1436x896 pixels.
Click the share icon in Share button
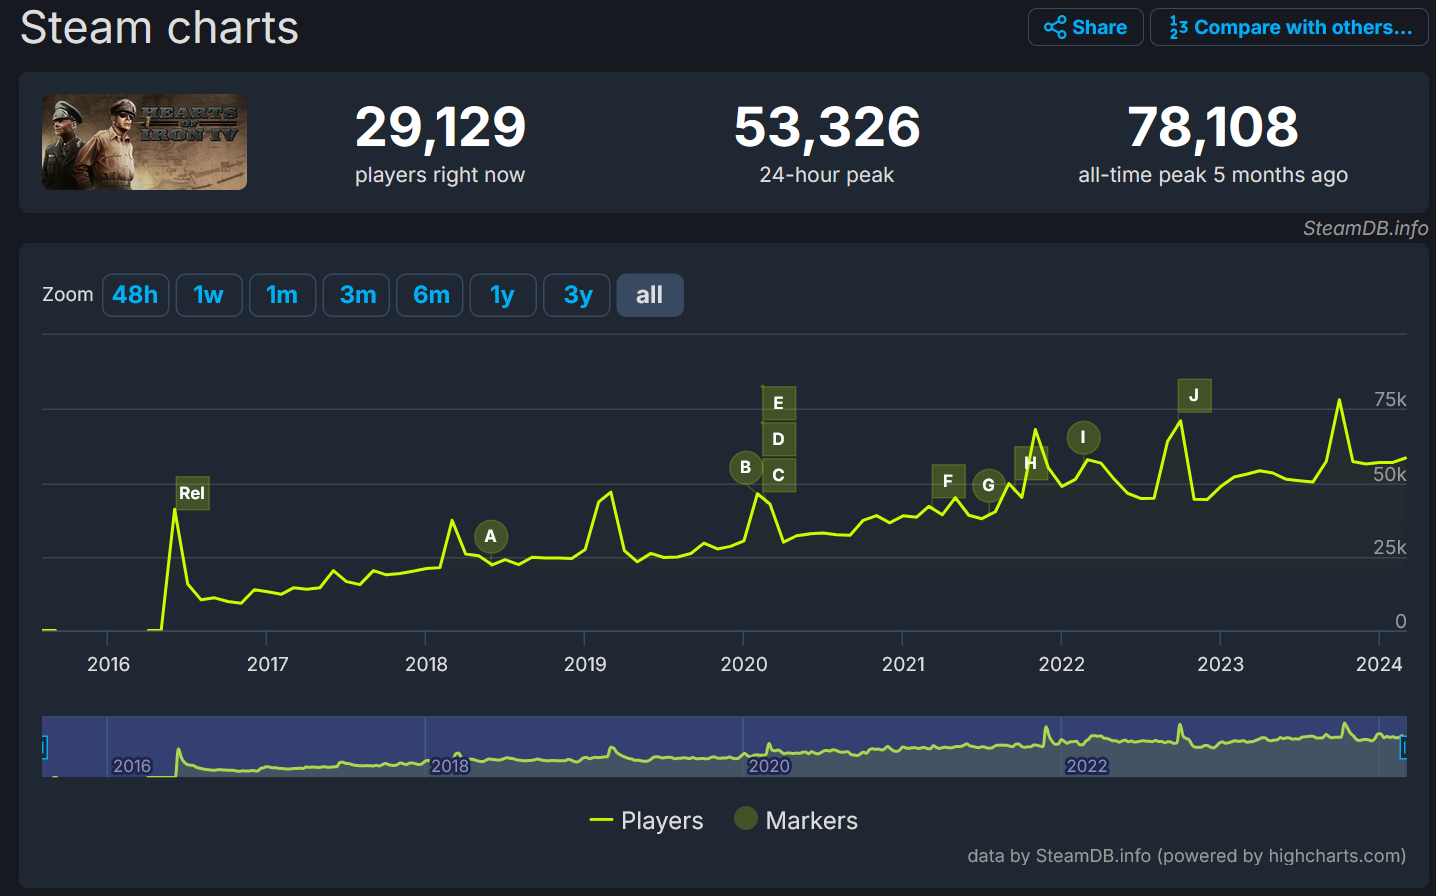click(1055, 27)
